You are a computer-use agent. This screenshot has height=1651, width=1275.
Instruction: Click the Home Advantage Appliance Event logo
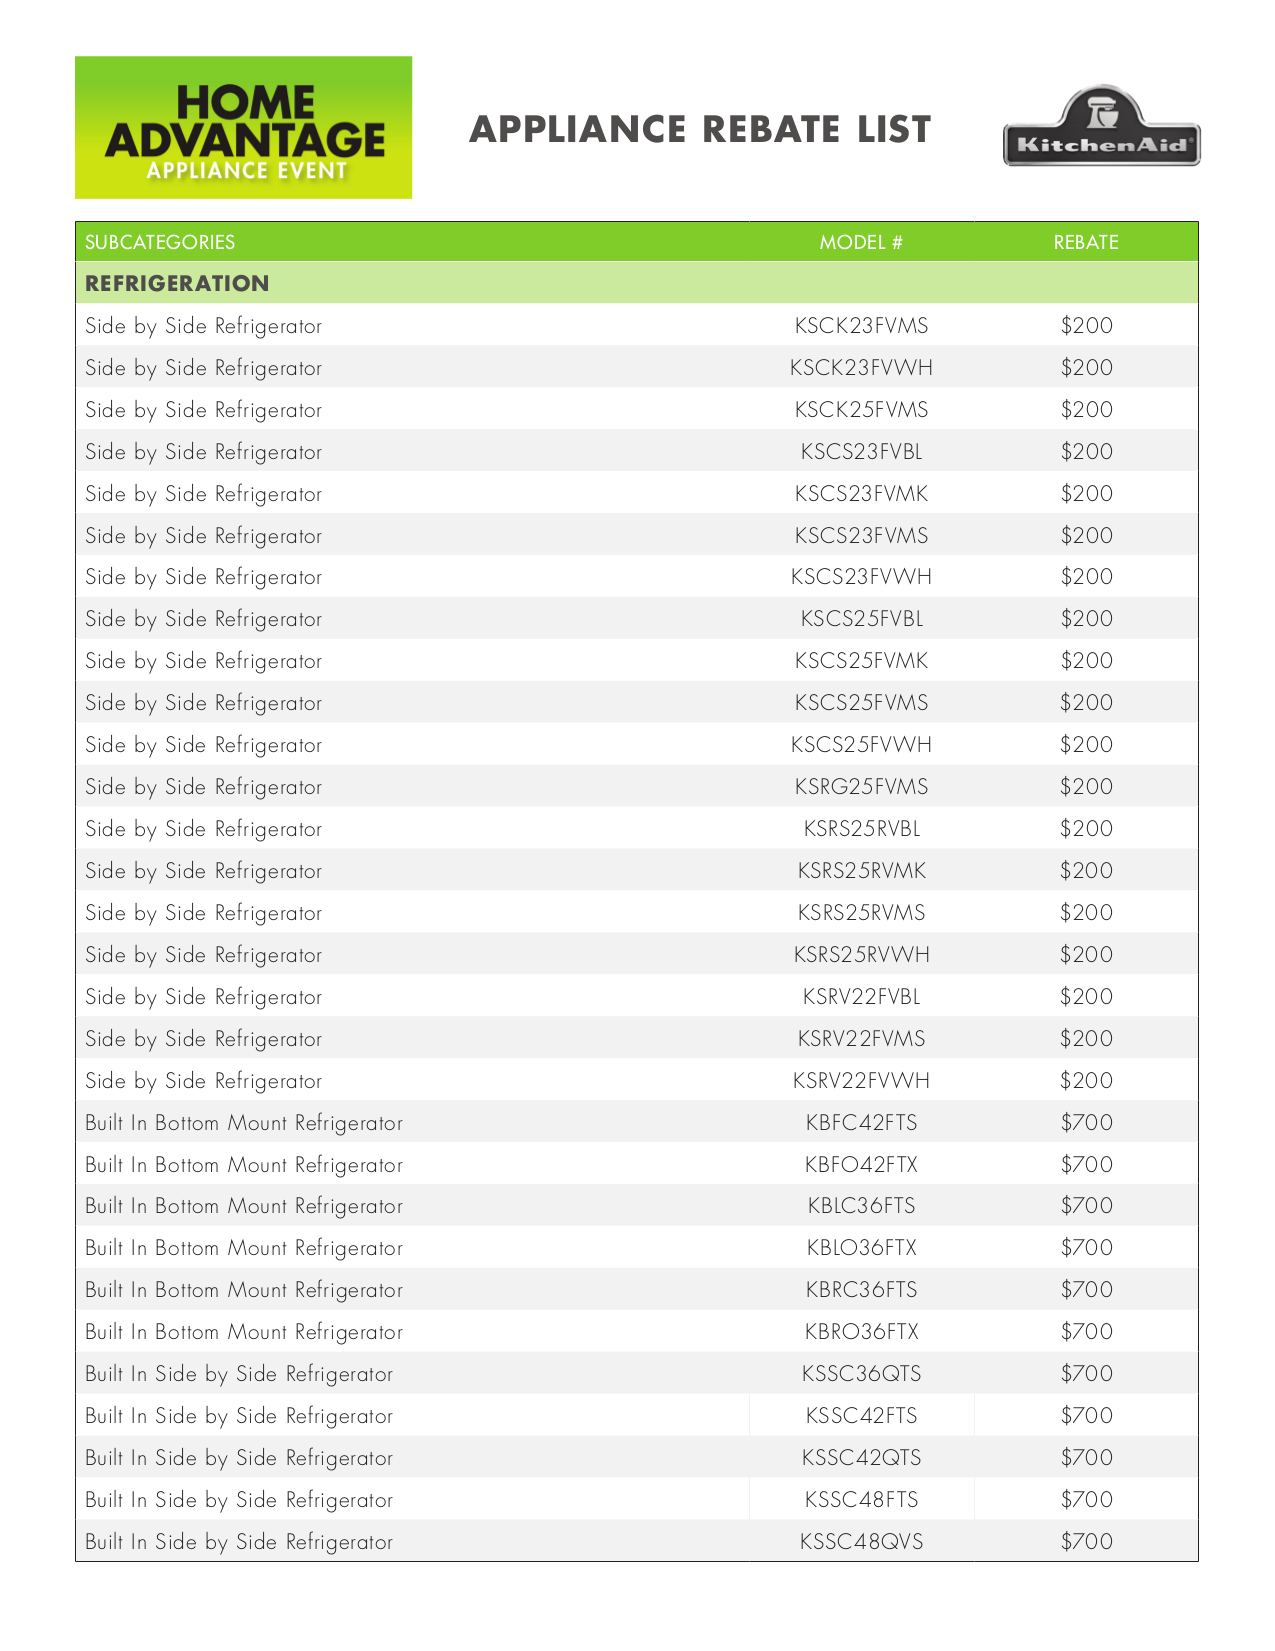click(243, 127)
